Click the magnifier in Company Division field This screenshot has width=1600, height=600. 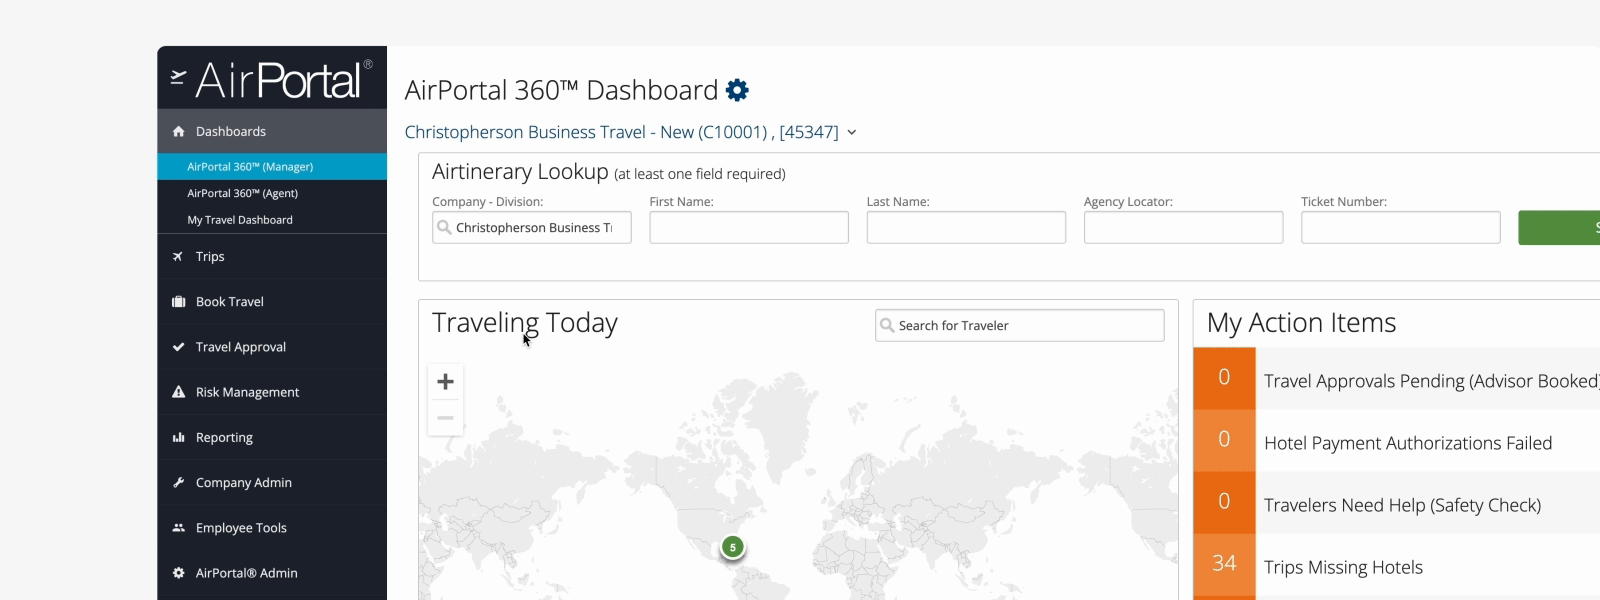tap(444, 227)
